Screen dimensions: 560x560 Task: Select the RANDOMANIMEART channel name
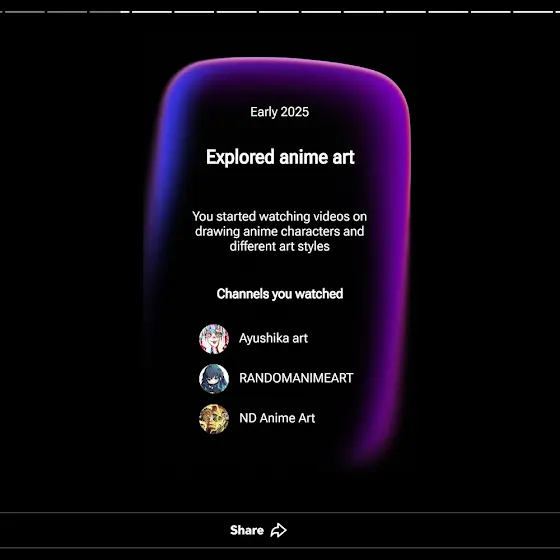(296, 378)
